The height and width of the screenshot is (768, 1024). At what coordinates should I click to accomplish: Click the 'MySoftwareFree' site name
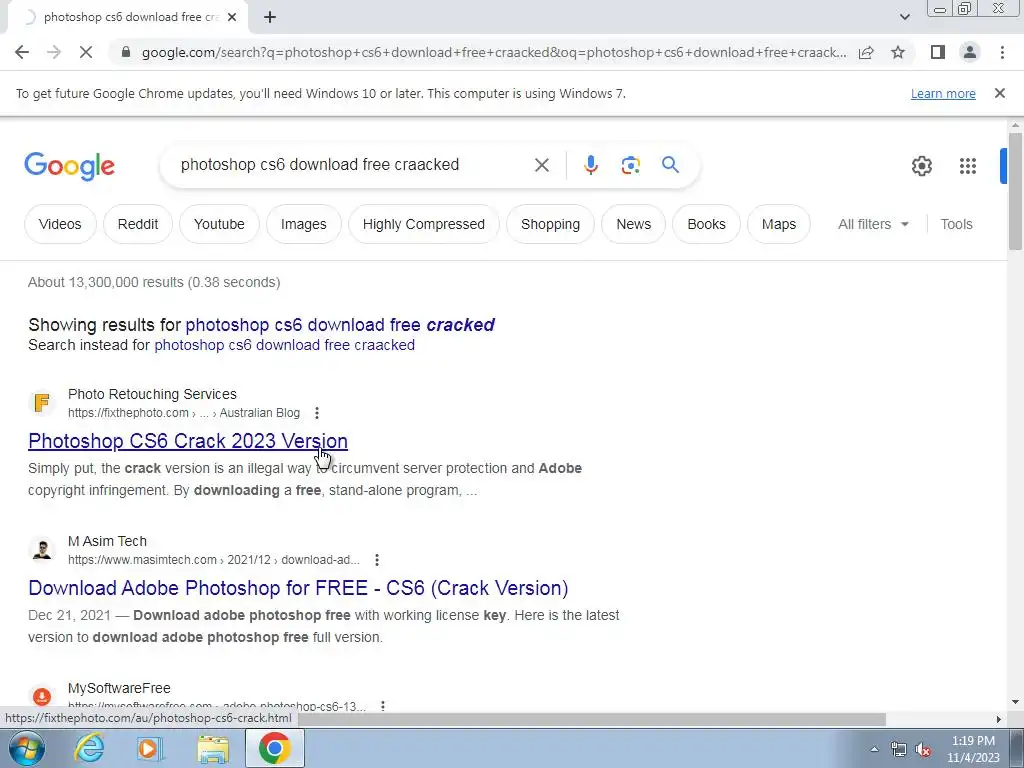[119, 688]
